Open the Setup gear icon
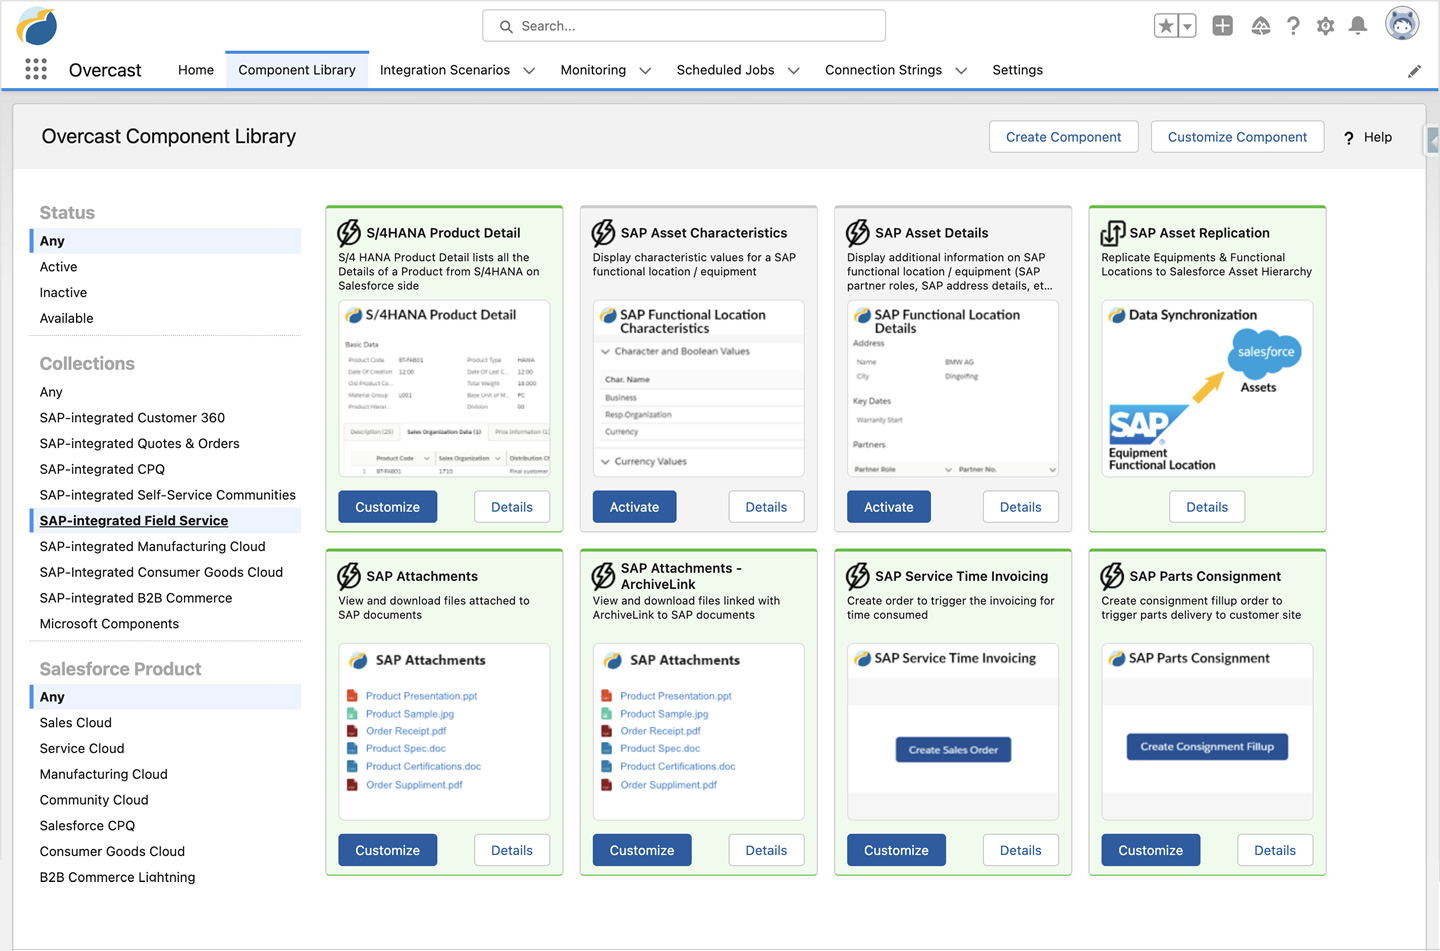This screenshot has height=951, width=1440. [1325, 26]
